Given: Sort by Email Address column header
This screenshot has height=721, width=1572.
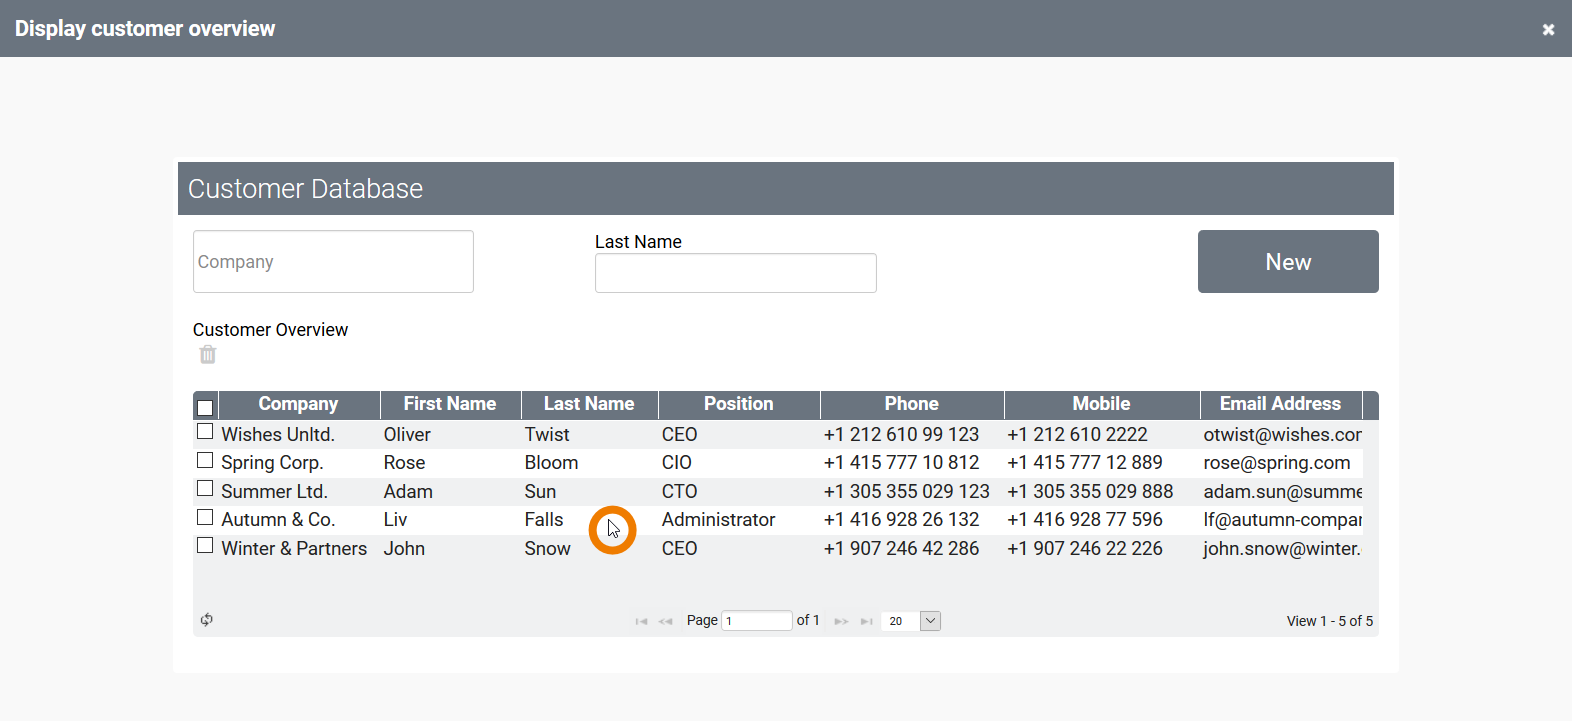Looking at the screenshot, I should coord(1281,404).
